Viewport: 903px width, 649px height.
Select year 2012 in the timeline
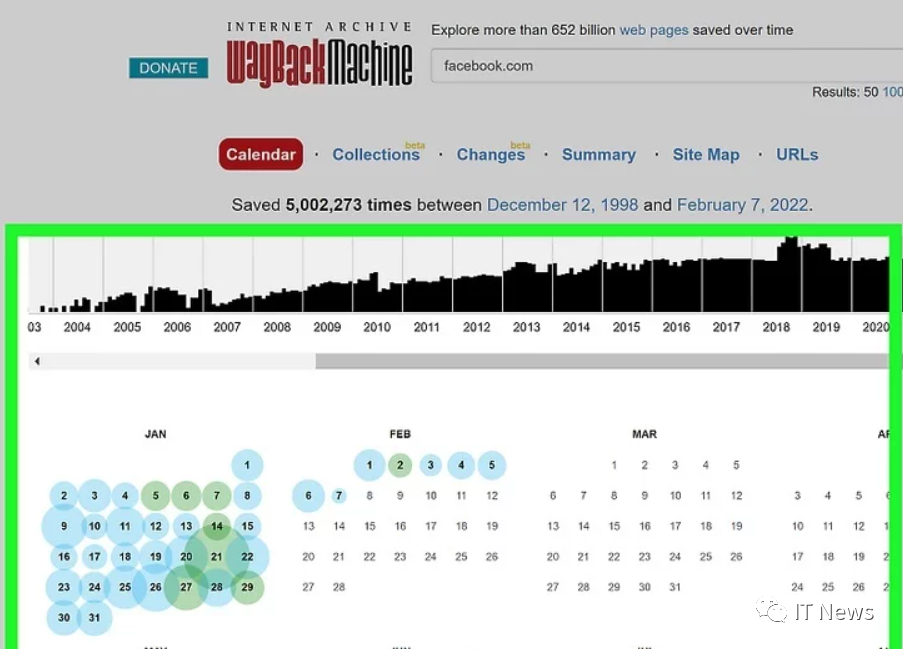click(477, 327)
